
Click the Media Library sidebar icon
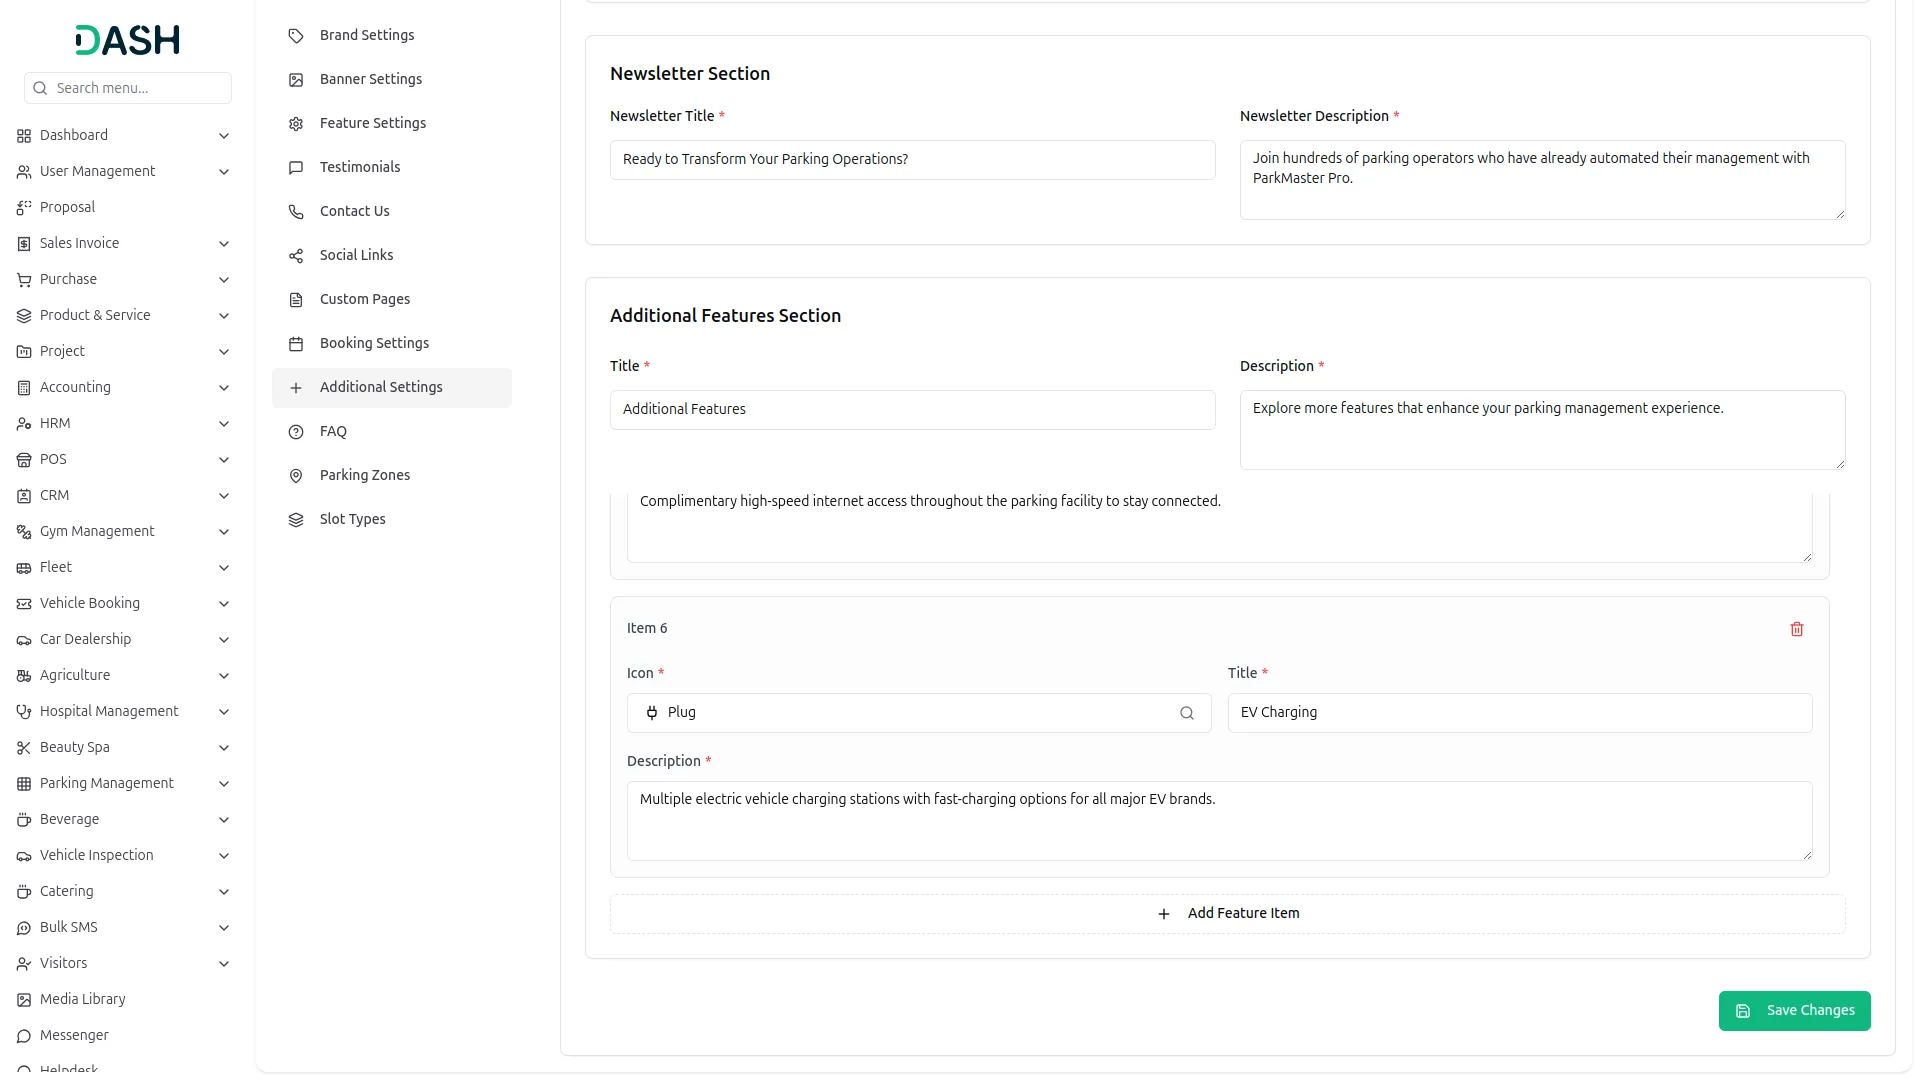(x=24, y=999)
